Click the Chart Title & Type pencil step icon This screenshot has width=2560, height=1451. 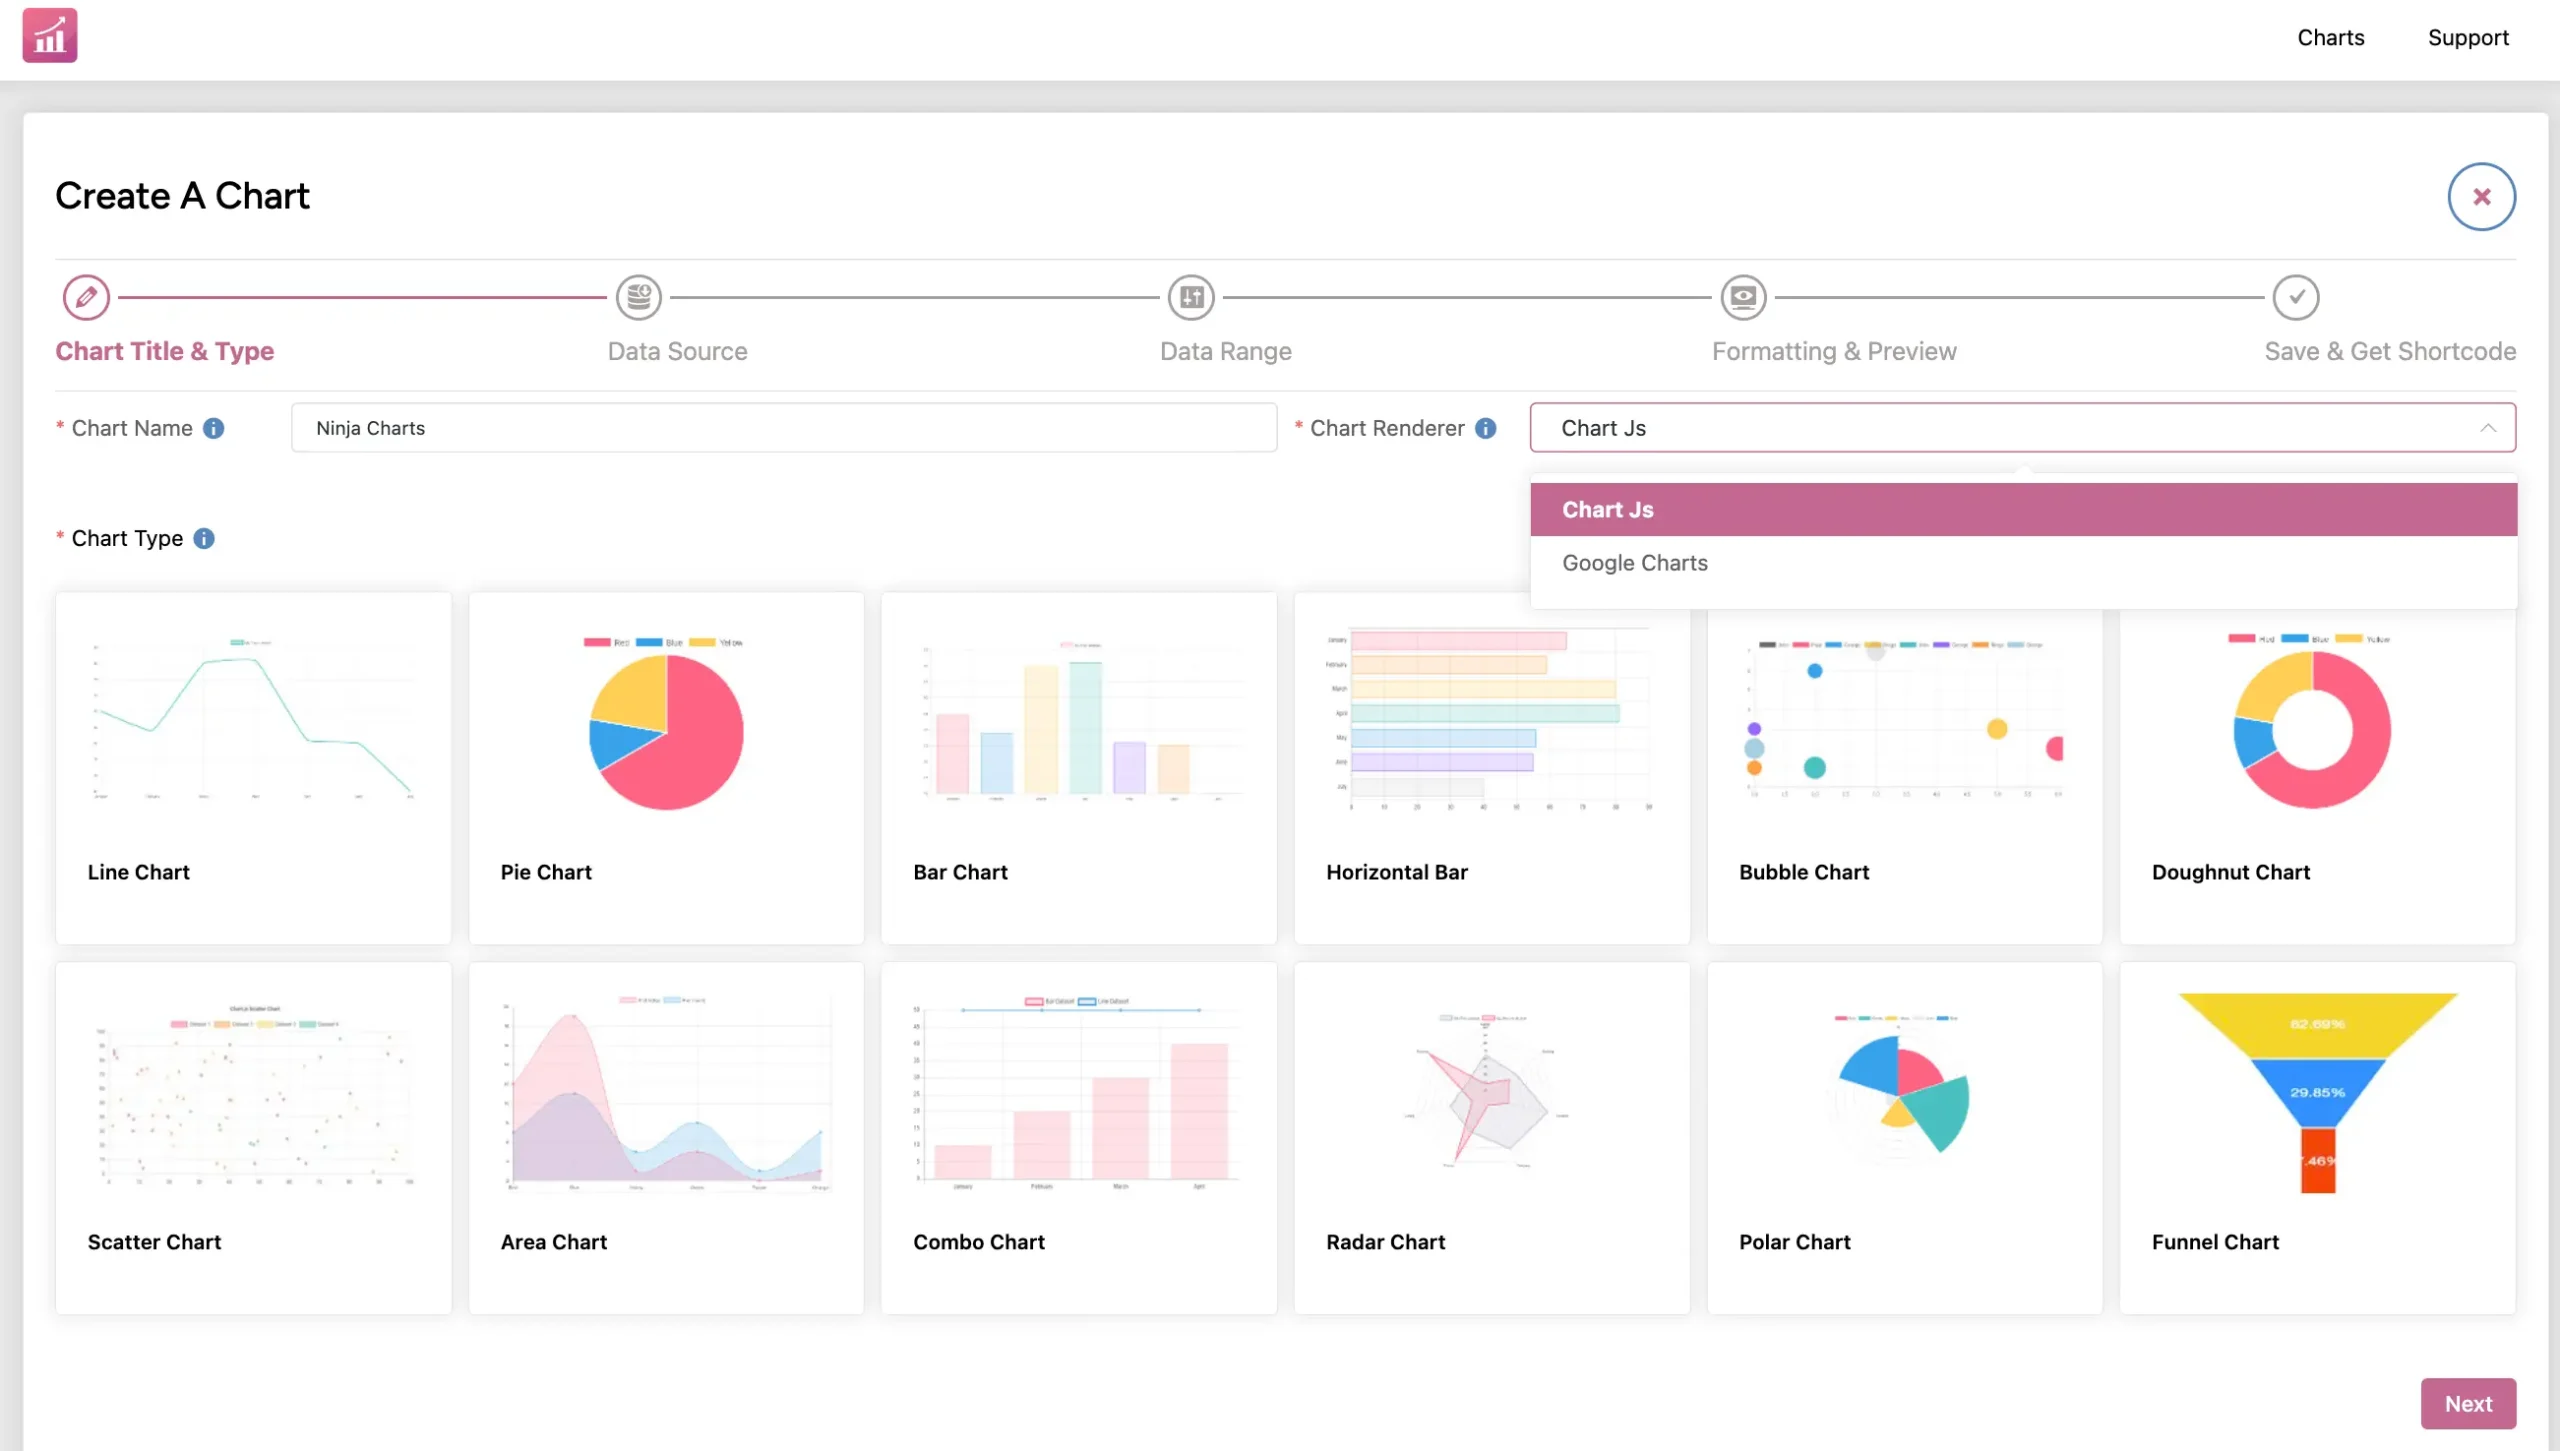tap(86, 297)
